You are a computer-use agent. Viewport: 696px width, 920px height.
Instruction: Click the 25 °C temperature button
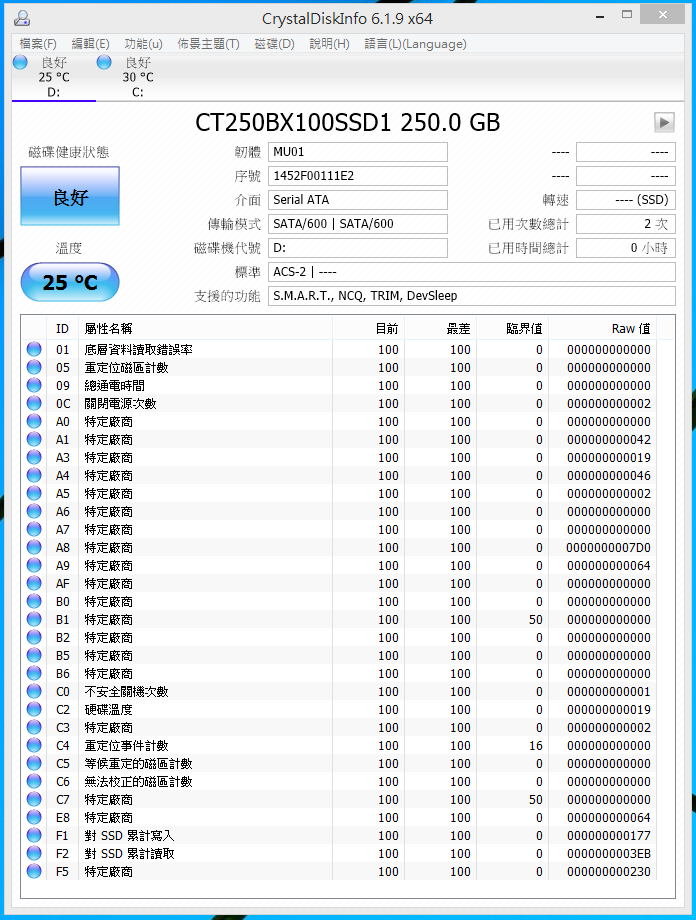pos(70,282)
